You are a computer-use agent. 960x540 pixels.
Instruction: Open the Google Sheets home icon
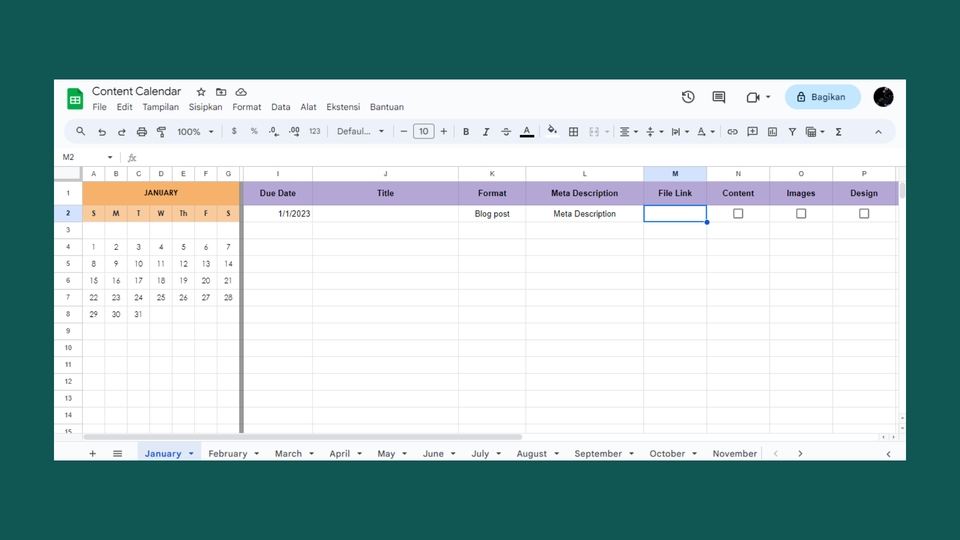pyautogui.click(x=75, y=99)
